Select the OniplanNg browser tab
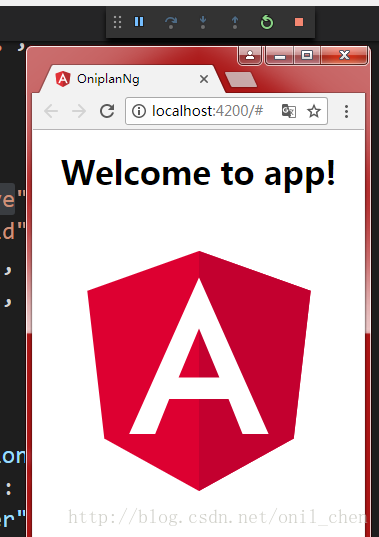This screenshot has width=379, height=537. [x=132, y=79]
